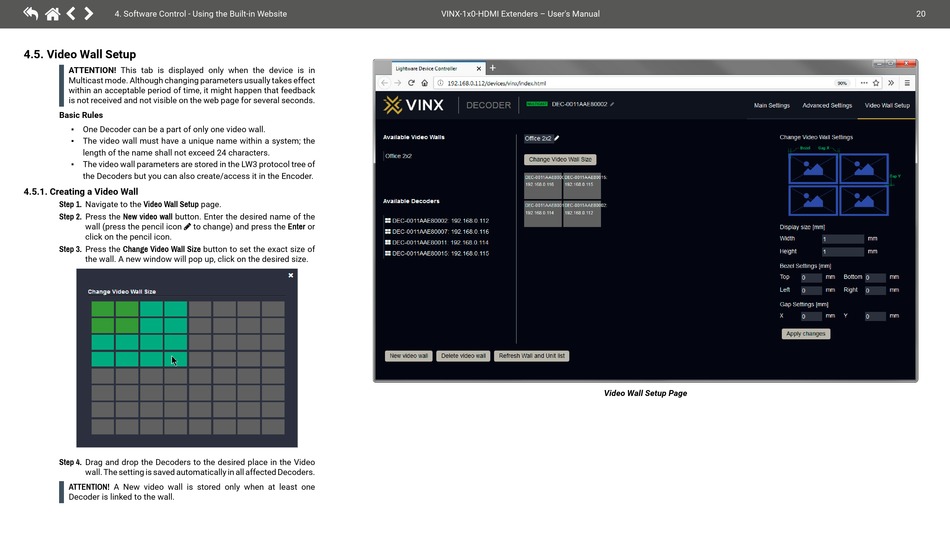950x533 pixels.
Task: Click Refresh Wall and Unit list
Action: 532,356
